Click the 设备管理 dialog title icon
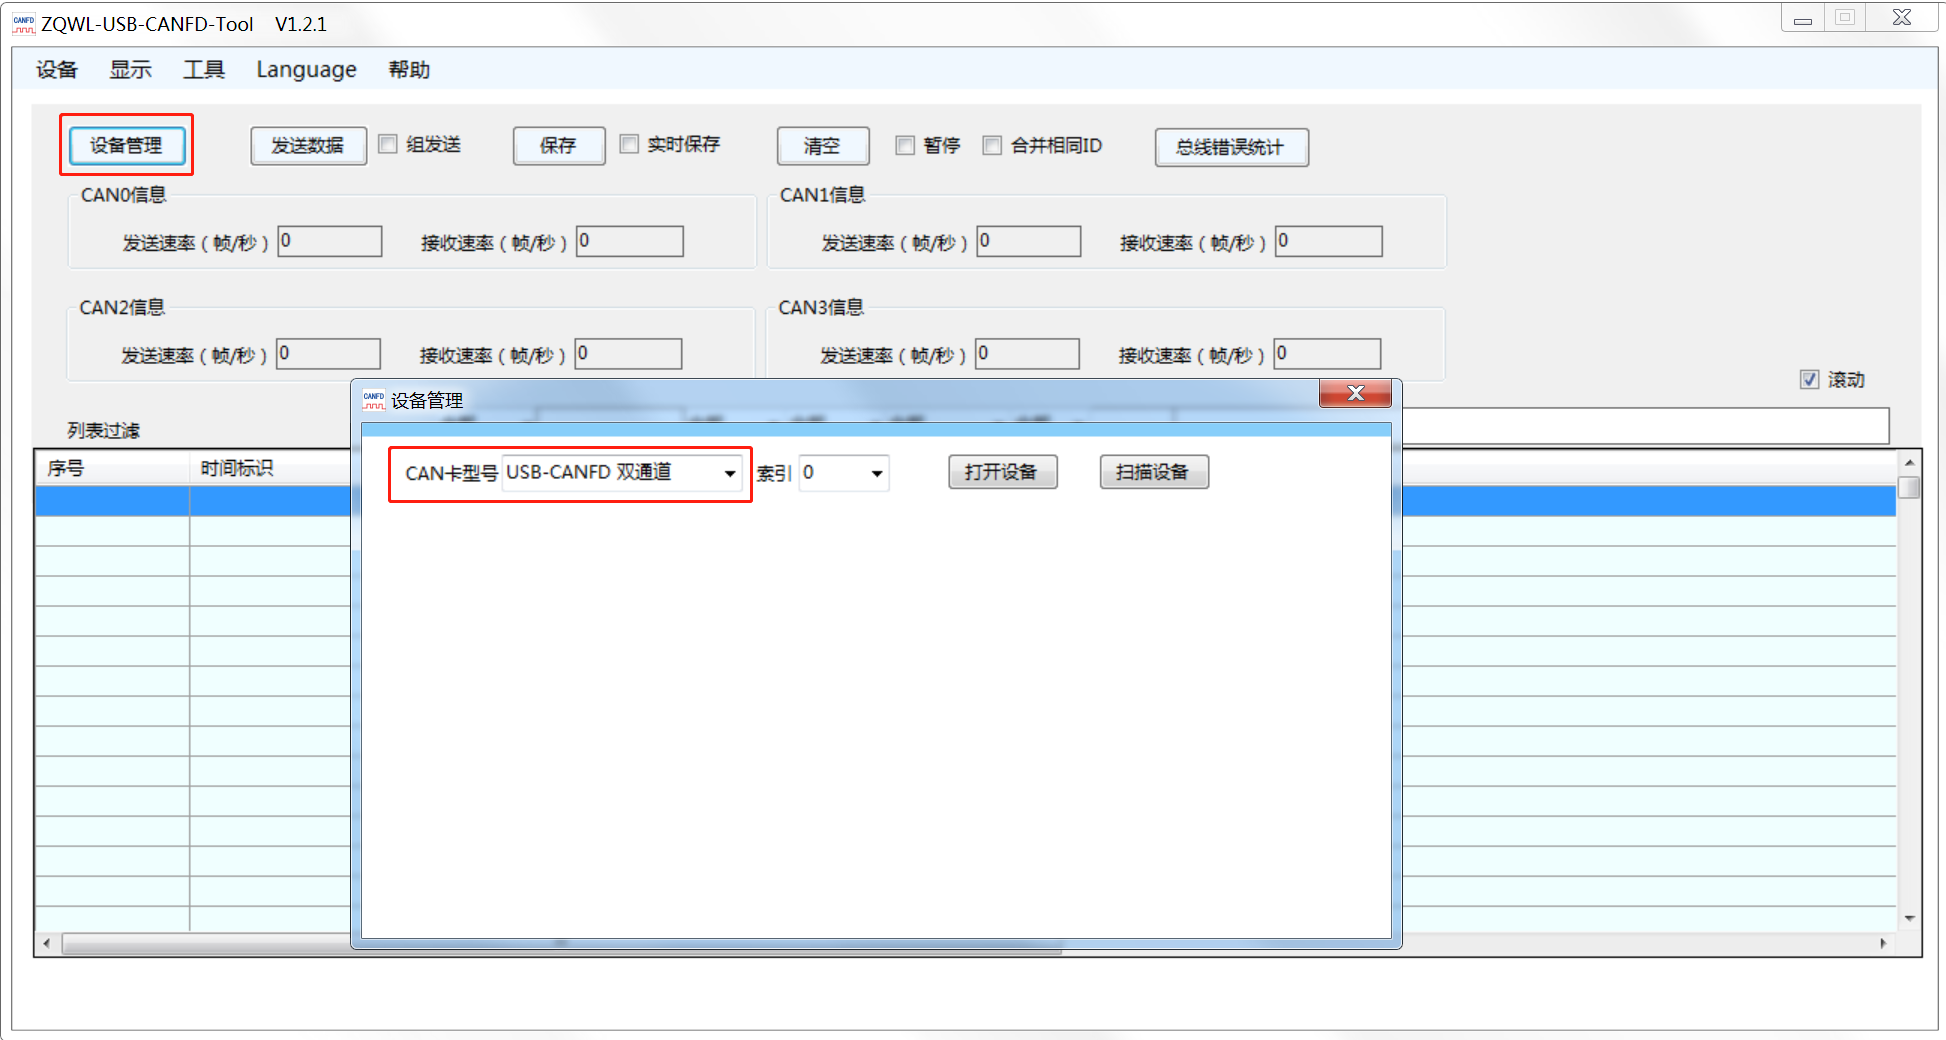This screenshot has height=1040, width=1946. pos(373,400)
